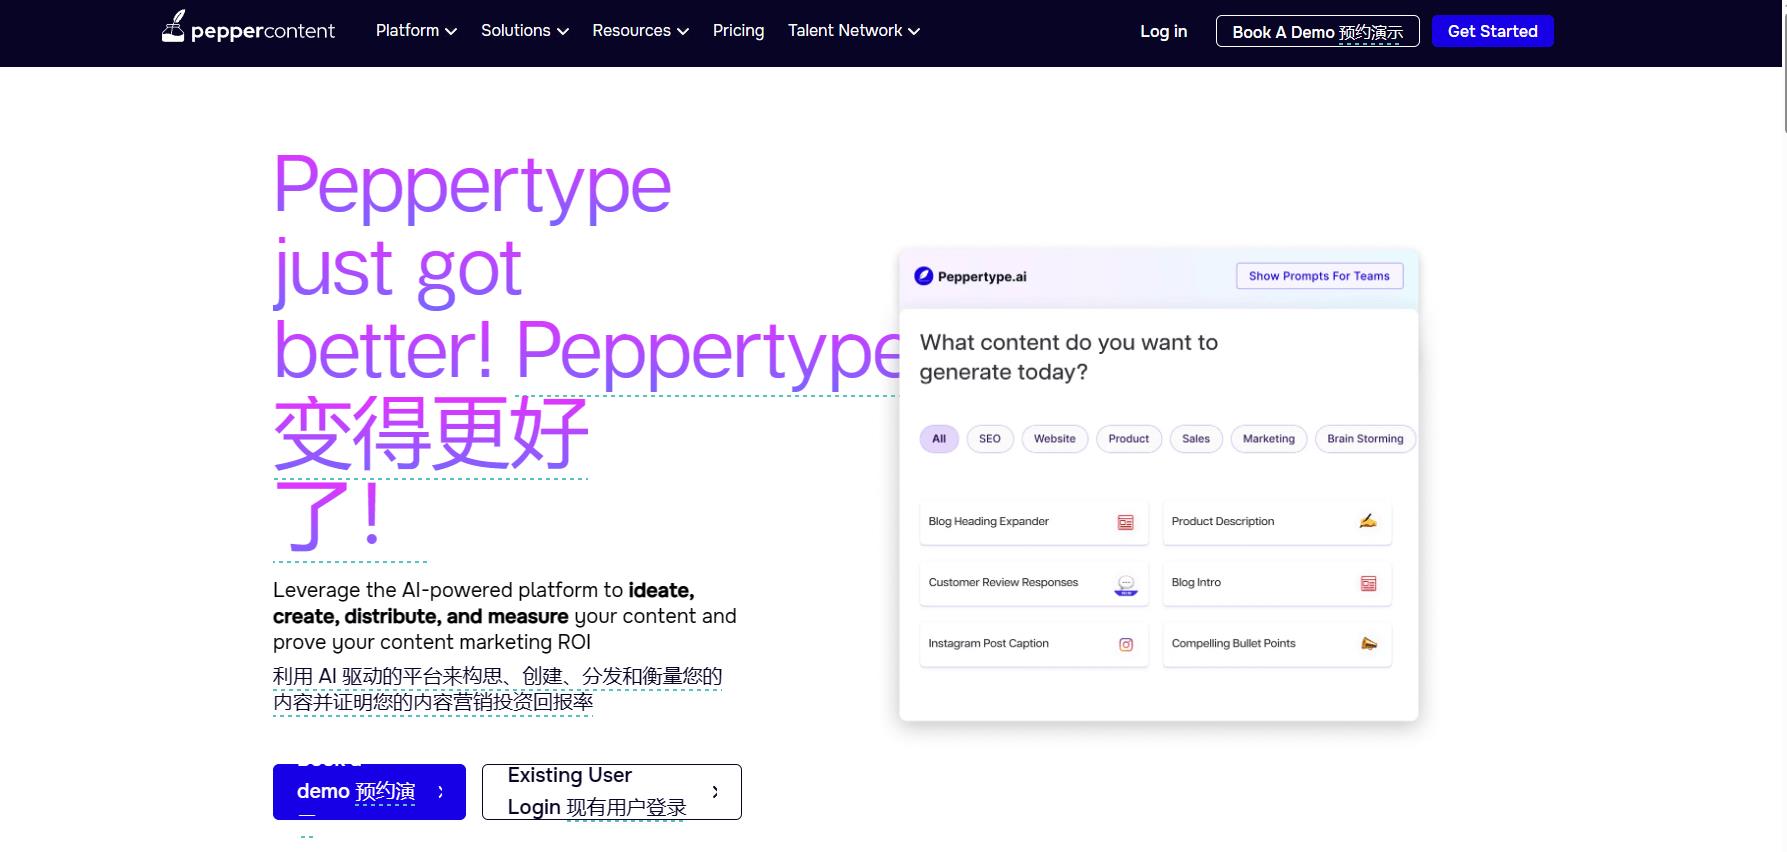Screen dimensions: 1787x852
Task: Open the Customer Review Responses card
Action: 1034,583
